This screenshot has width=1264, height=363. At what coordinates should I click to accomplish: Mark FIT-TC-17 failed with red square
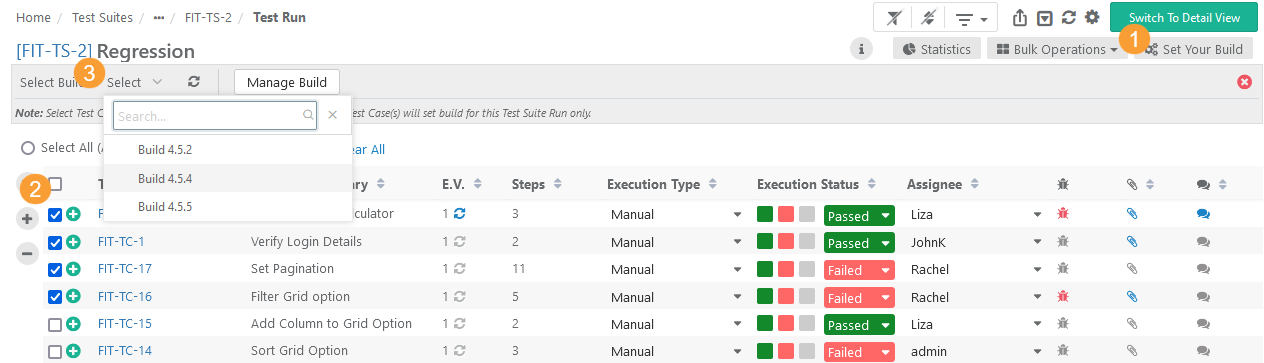(x=786, y=269)
